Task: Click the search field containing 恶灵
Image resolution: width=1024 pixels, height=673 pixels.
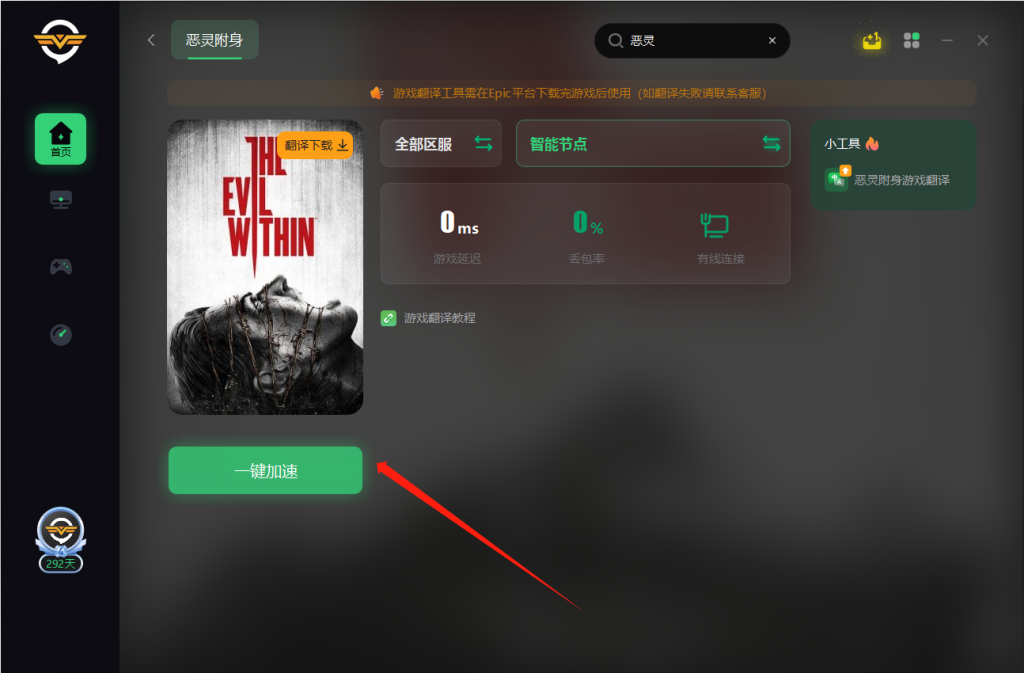Action: (x=692, y=40)
